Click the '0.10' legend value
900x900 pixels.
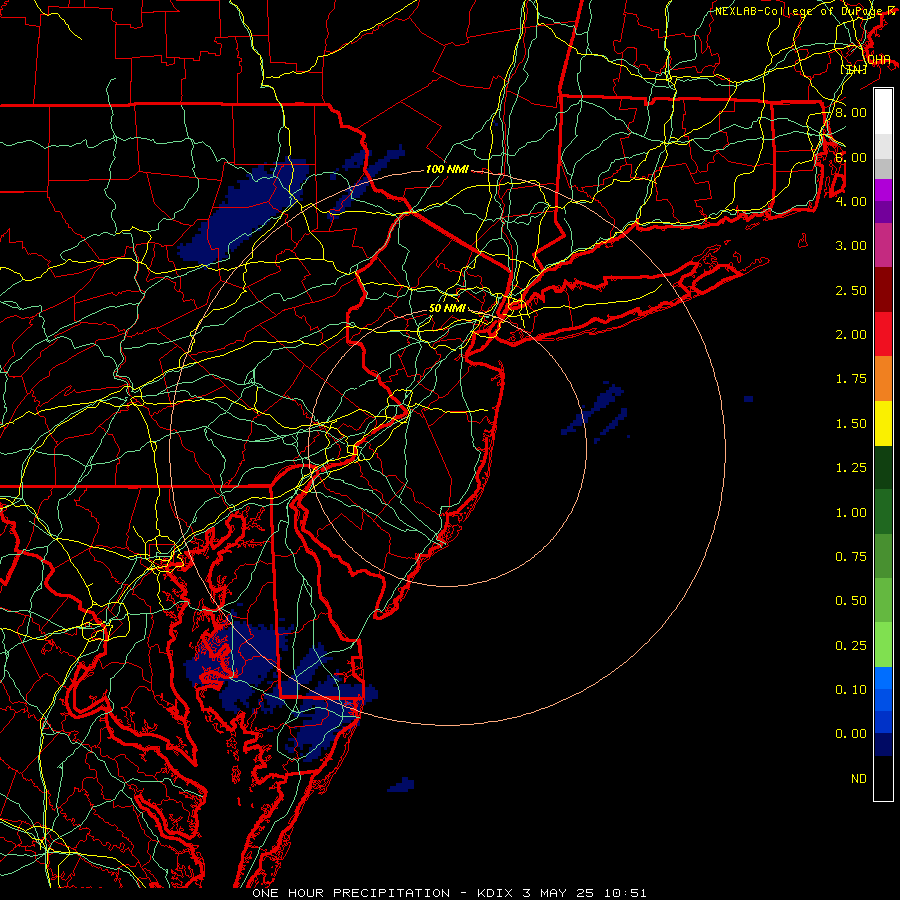coord(851,690)
